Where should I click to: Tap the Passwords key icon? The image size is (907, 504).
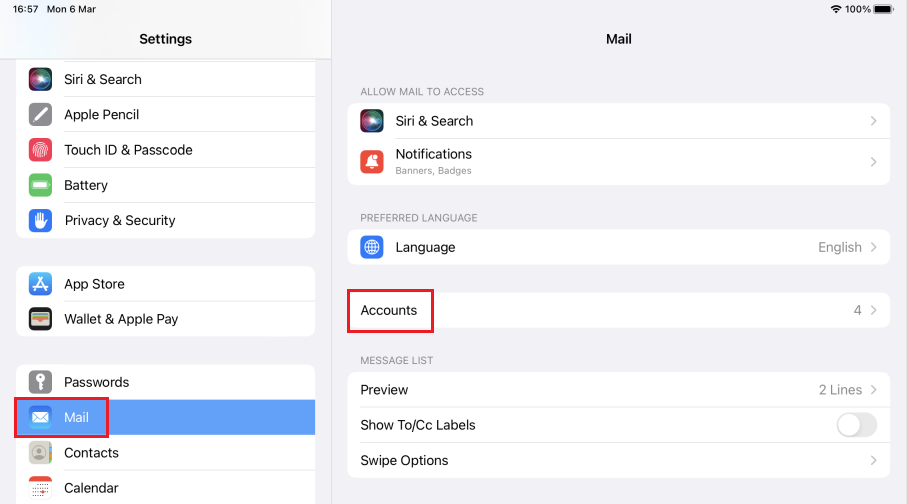40,382
